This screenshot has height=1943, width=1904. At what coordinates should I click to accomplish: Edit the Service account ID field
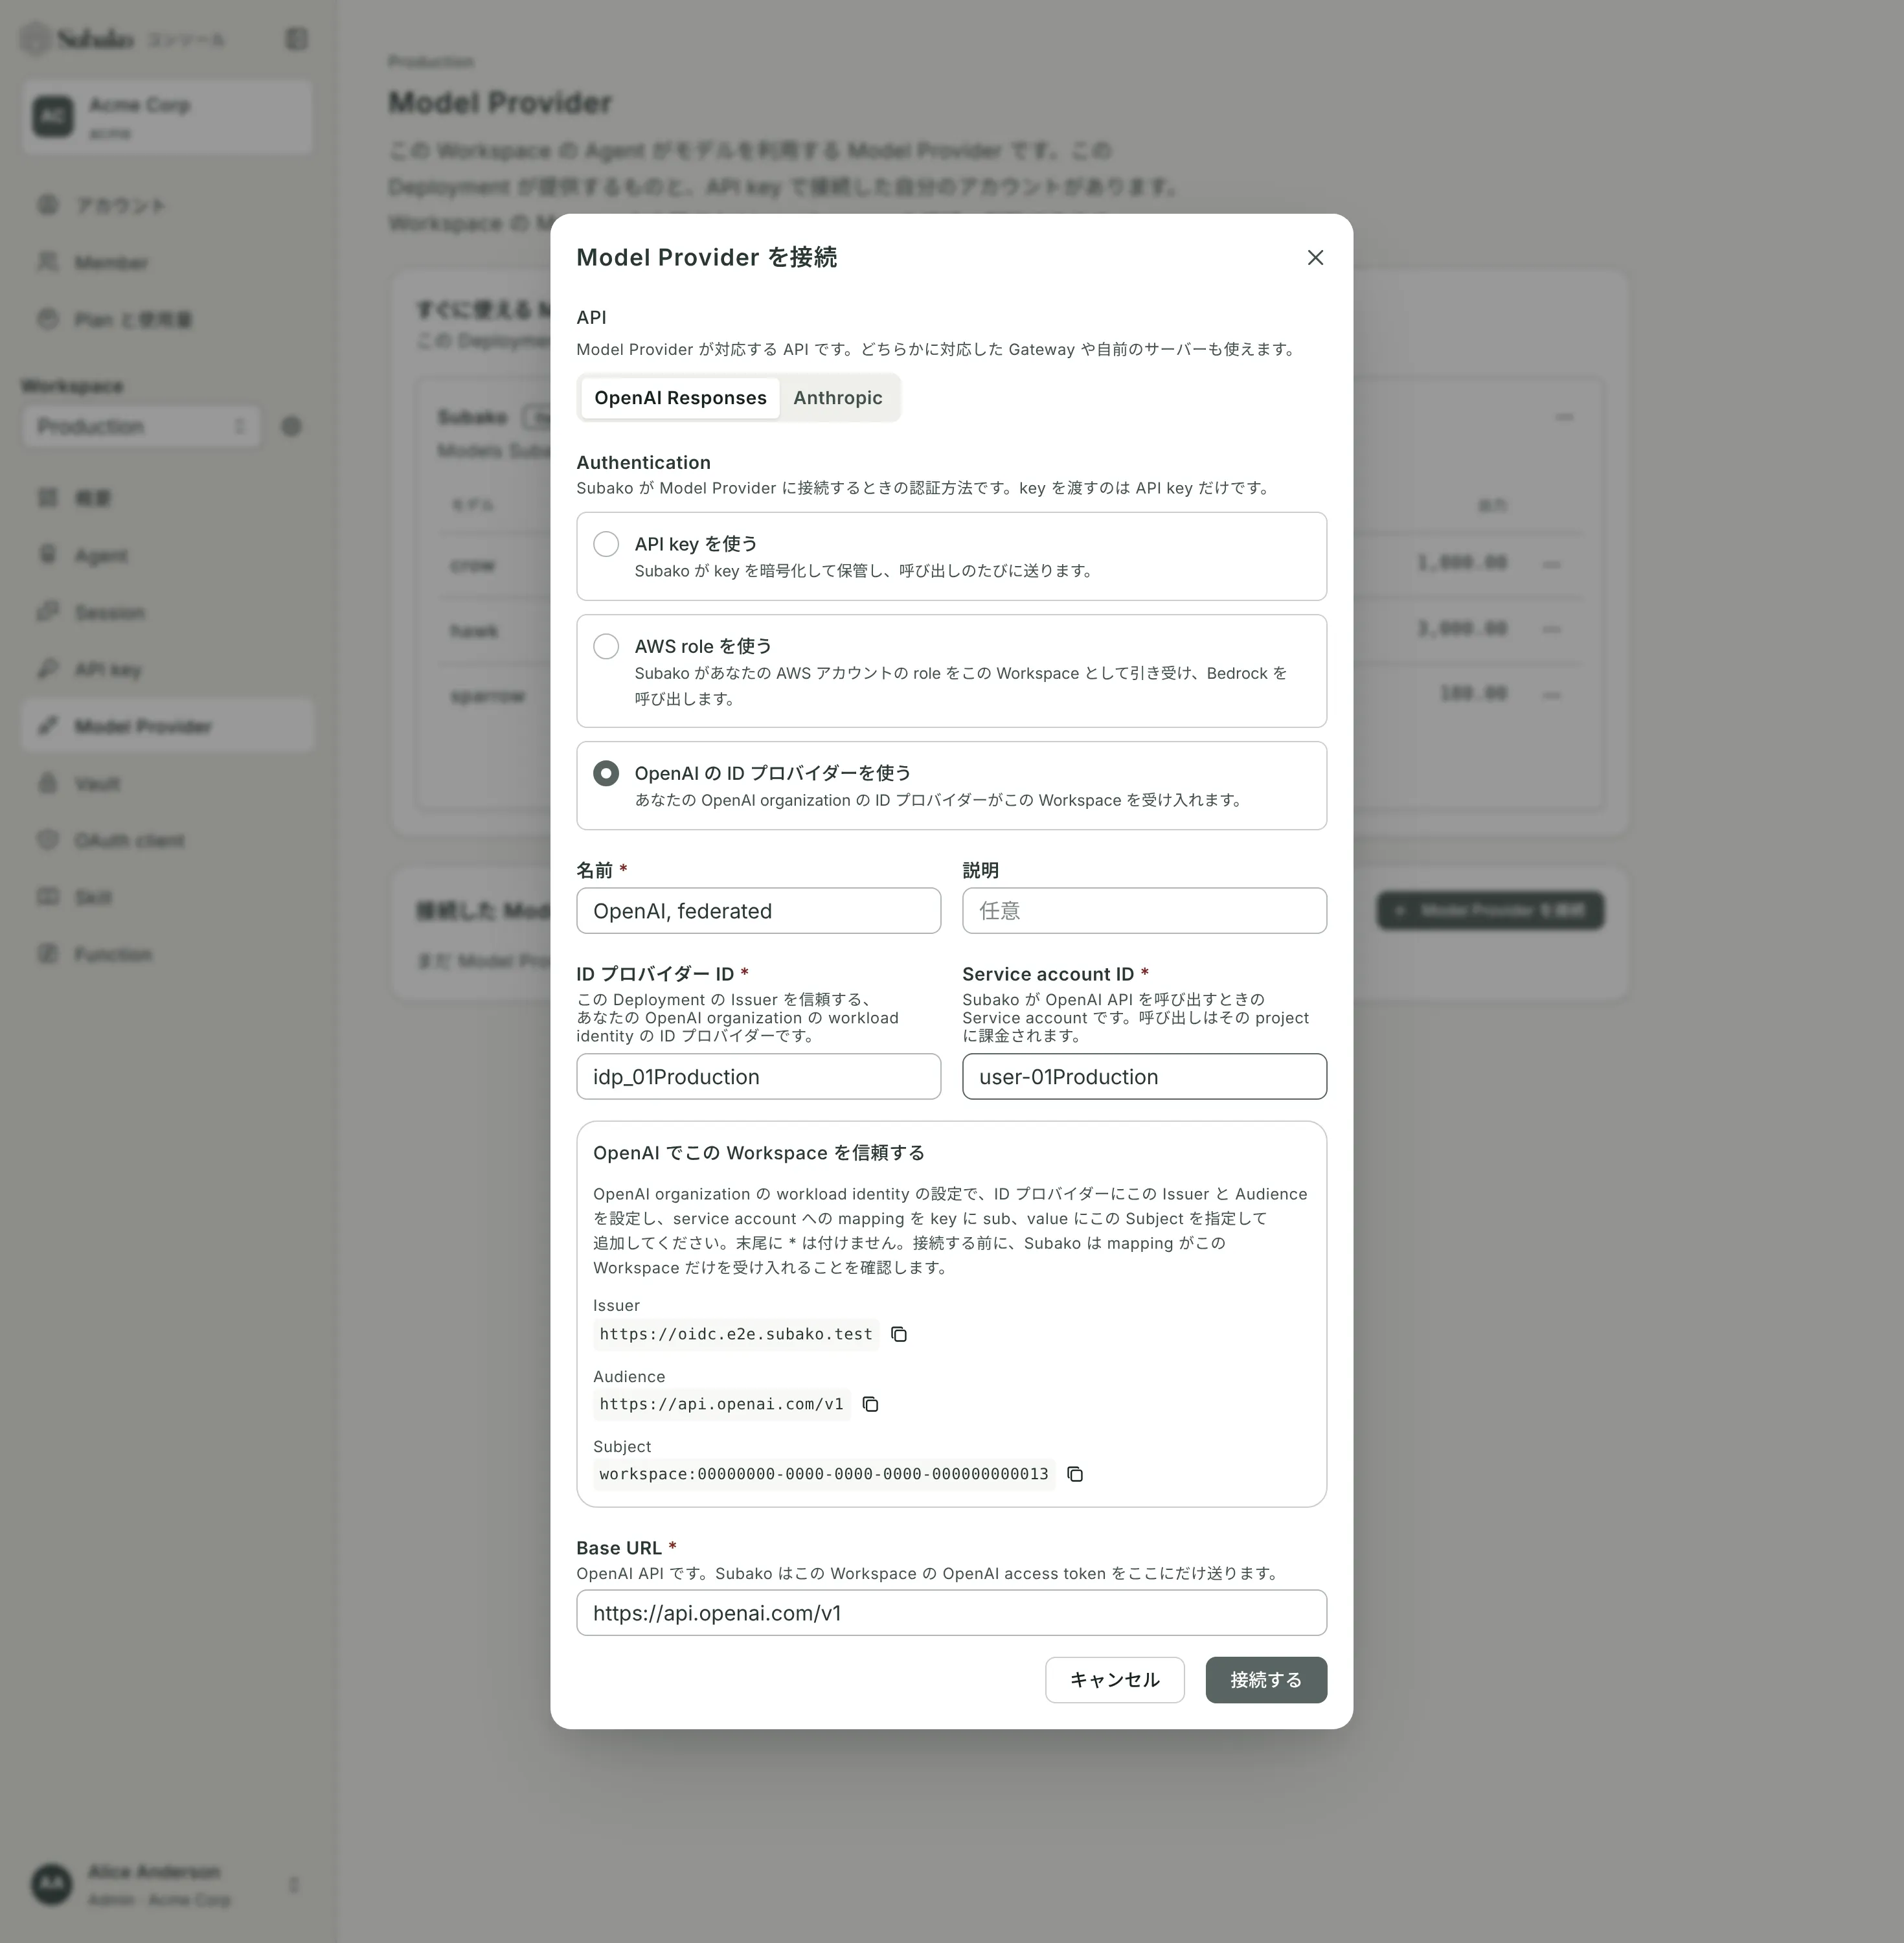[1144, 1077]
